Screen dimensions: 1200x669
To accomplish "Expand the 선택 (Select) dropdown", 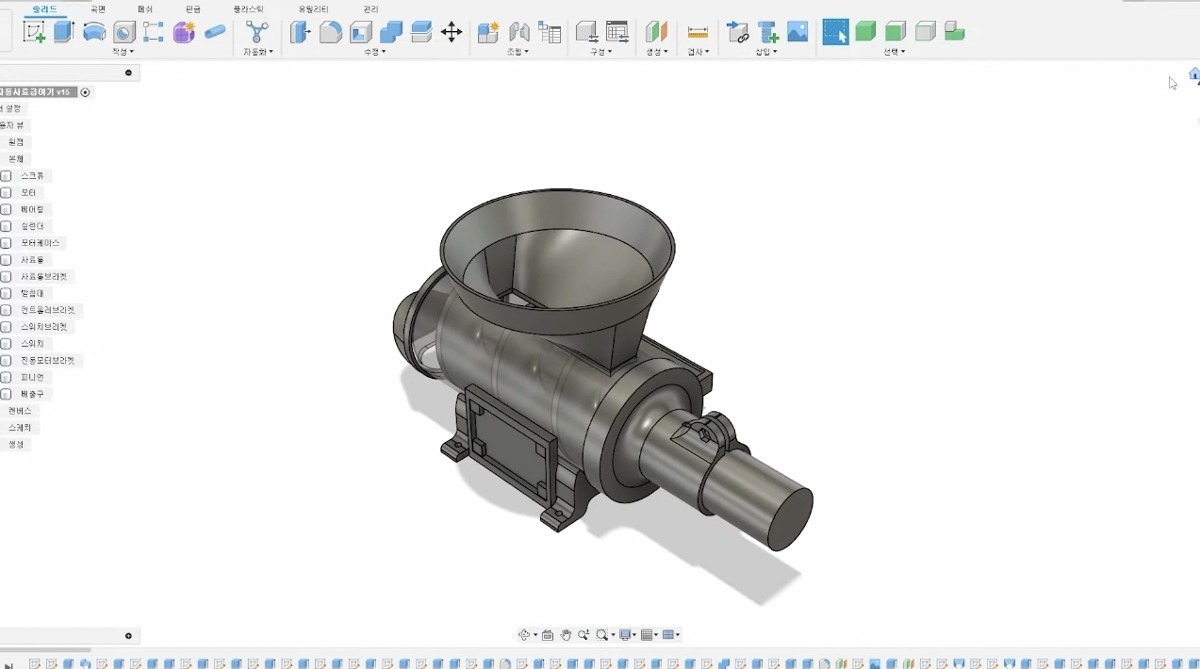I will click(x=893, y=52).
